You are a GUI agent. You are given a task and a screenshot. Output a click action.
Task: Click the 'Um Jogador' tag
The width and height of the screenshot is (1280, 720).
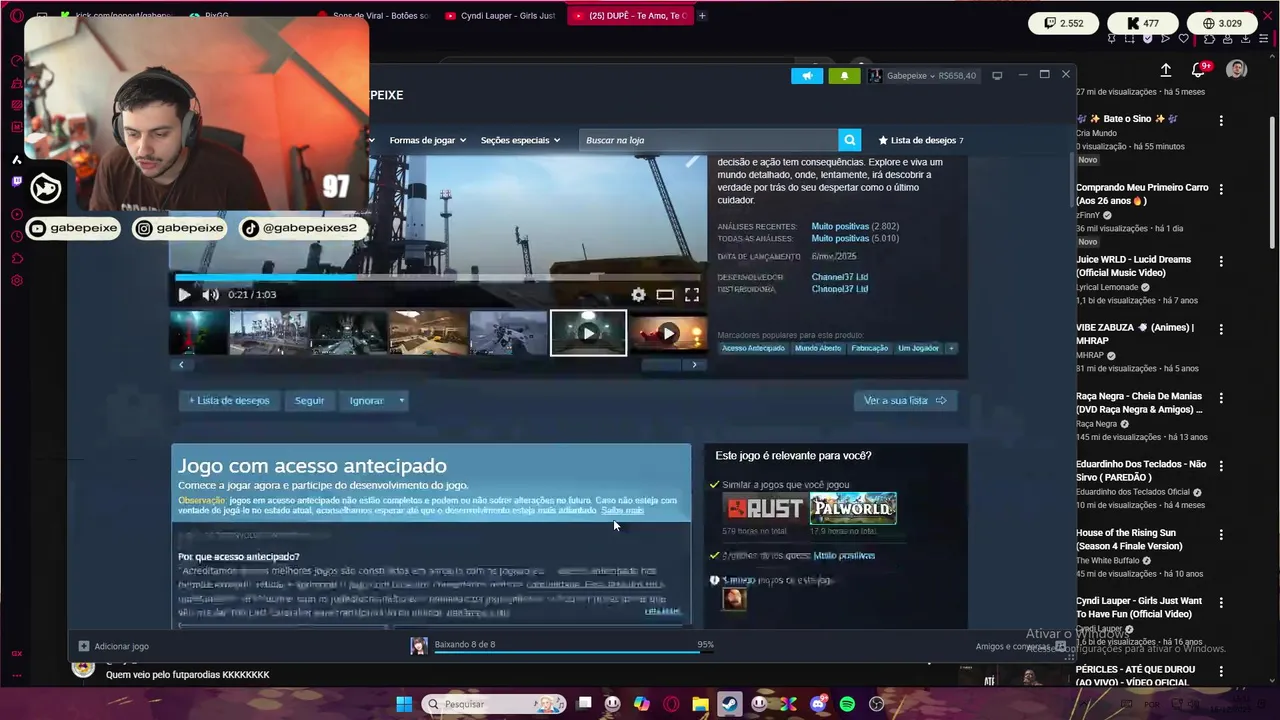[918, 348]
